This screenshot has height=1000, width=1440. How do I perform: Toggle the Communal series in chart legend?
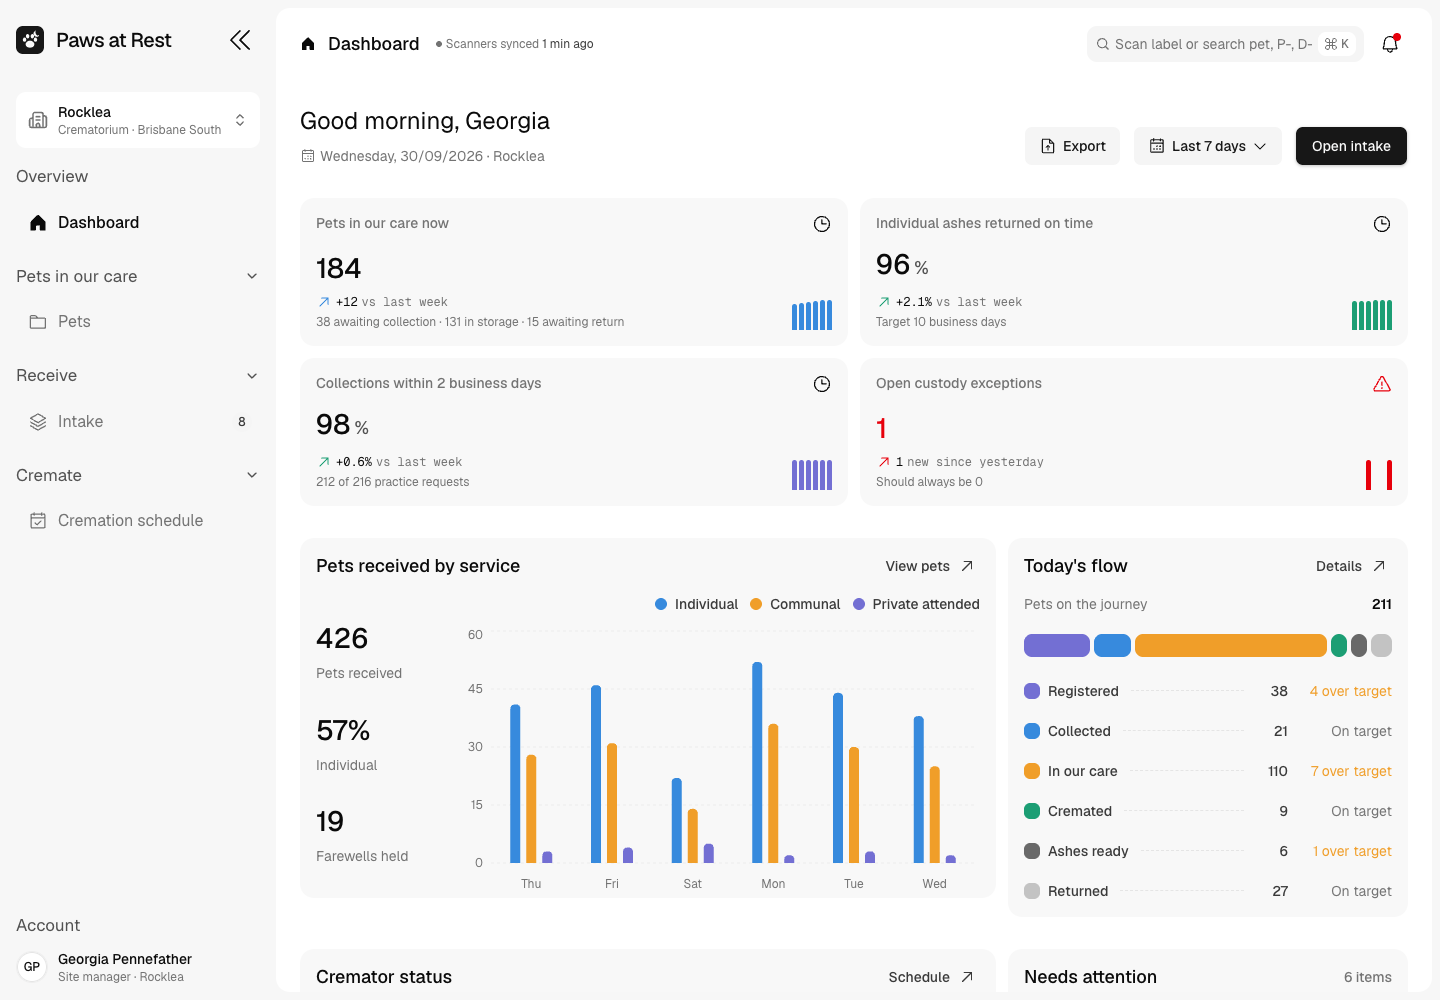(795, 604)
